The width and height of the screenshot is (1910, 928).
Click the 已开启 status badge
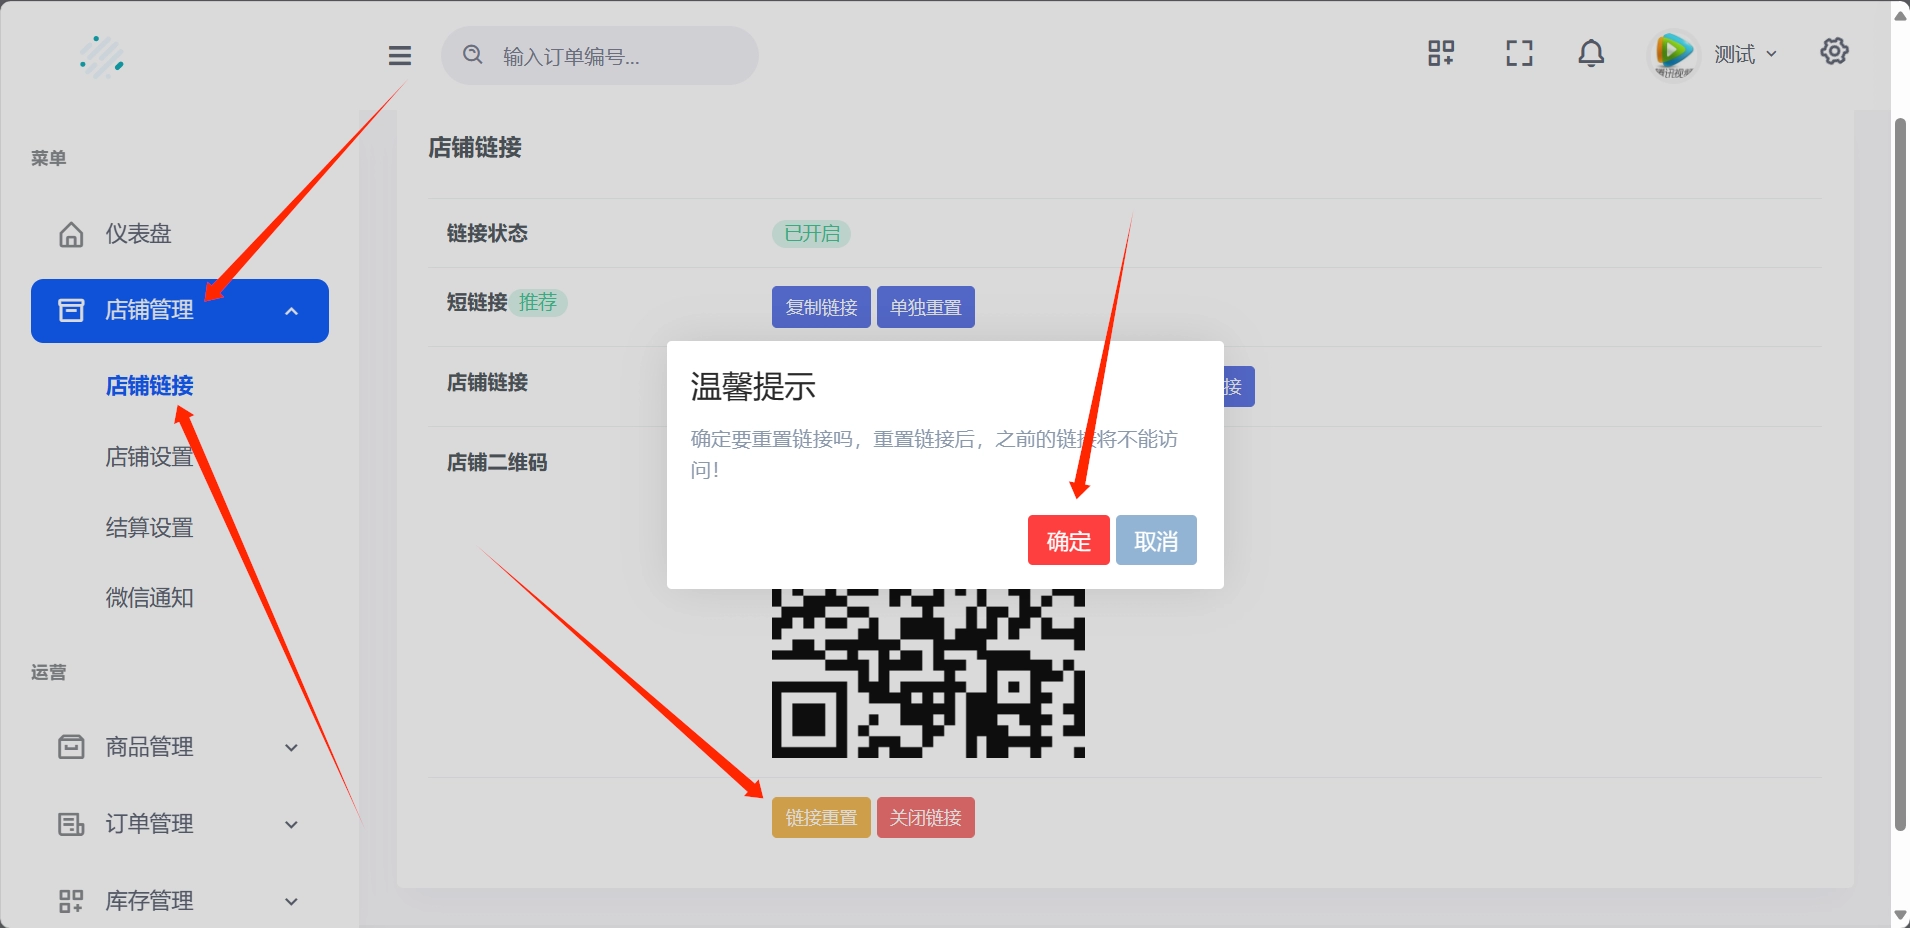click(811, 234)
